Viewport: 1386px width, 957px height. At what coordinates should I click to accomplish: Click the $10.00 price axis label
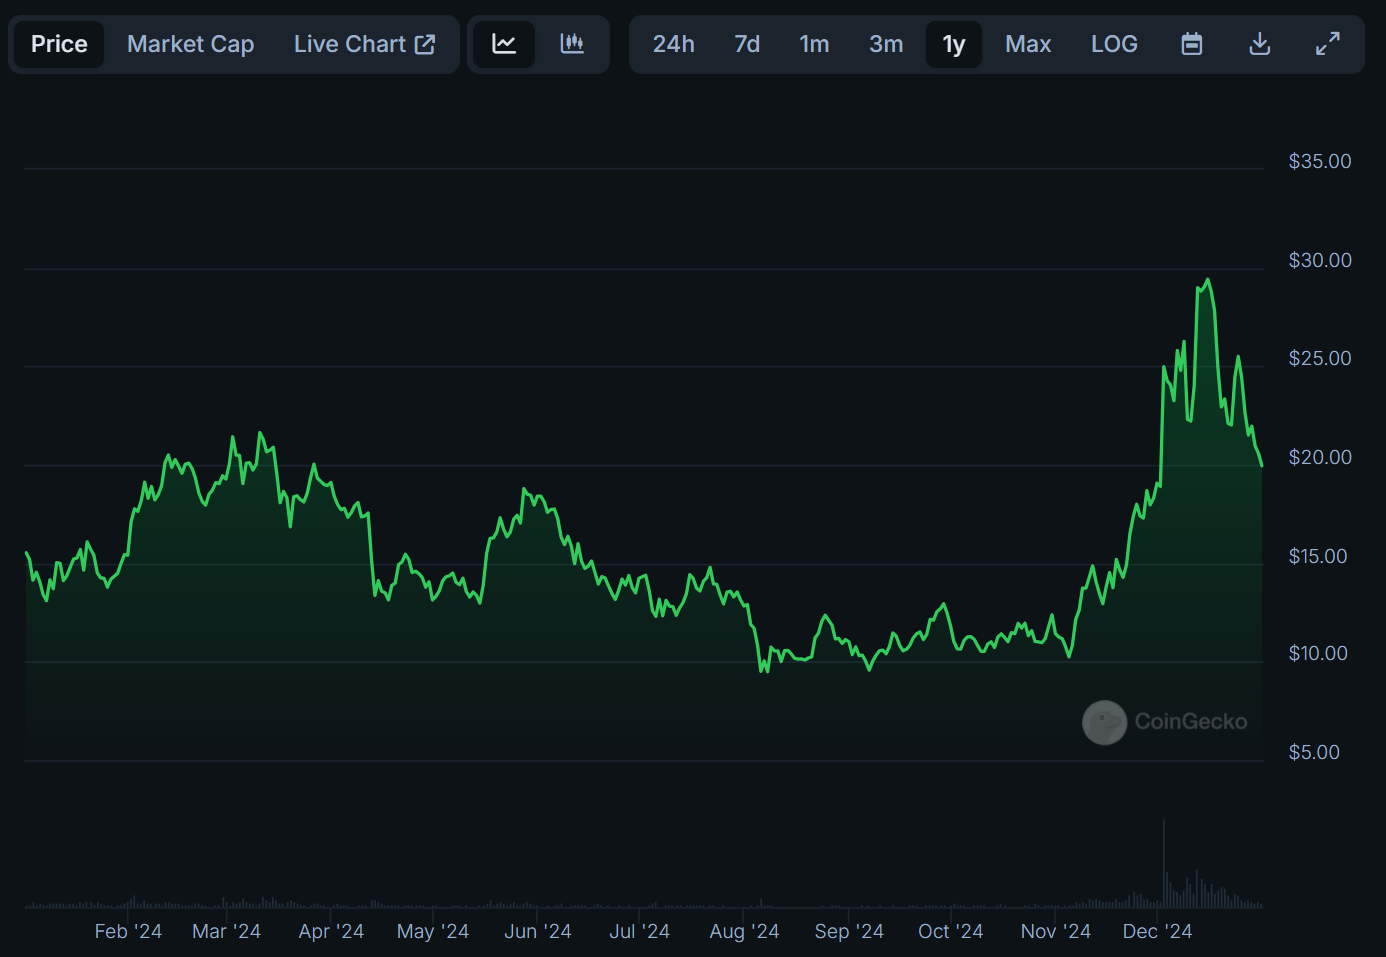pyautogui.click(x=1317, y=653)
